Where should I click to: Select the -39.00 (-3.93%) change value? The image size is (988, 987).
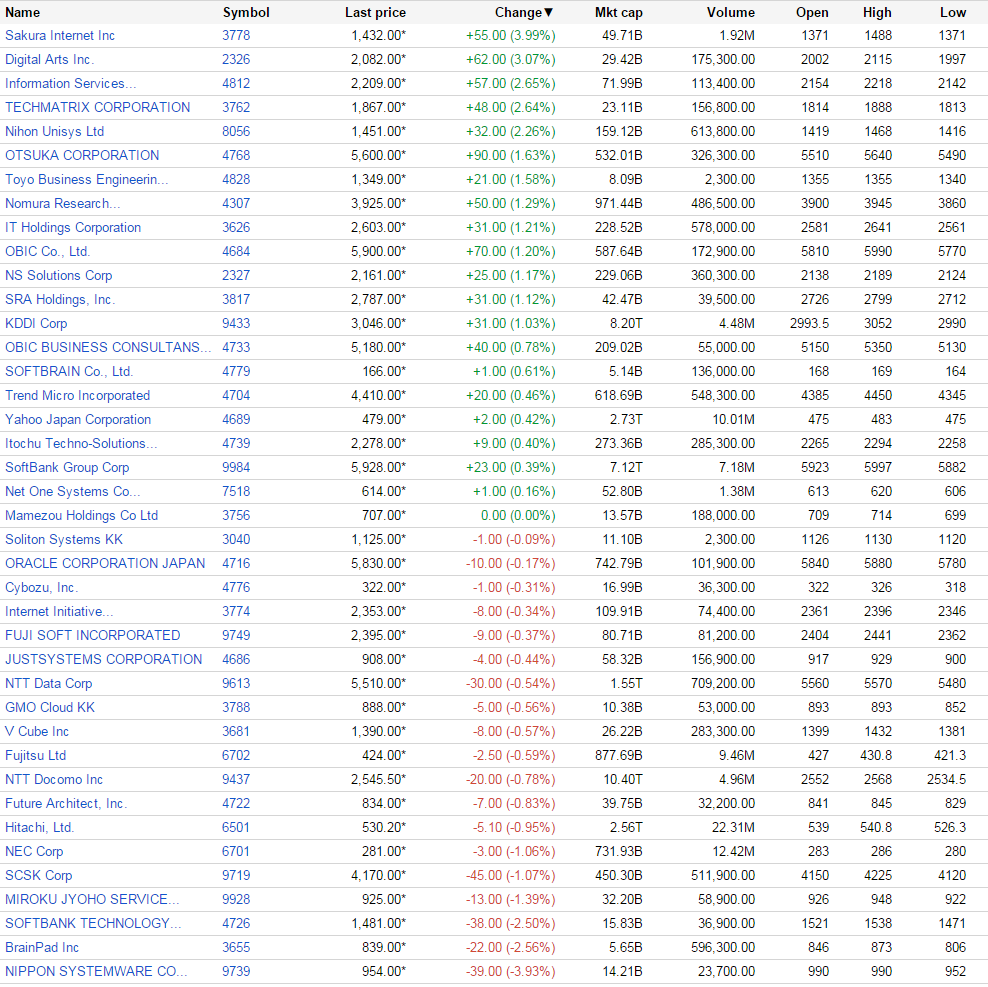click(x=510, y=971)
